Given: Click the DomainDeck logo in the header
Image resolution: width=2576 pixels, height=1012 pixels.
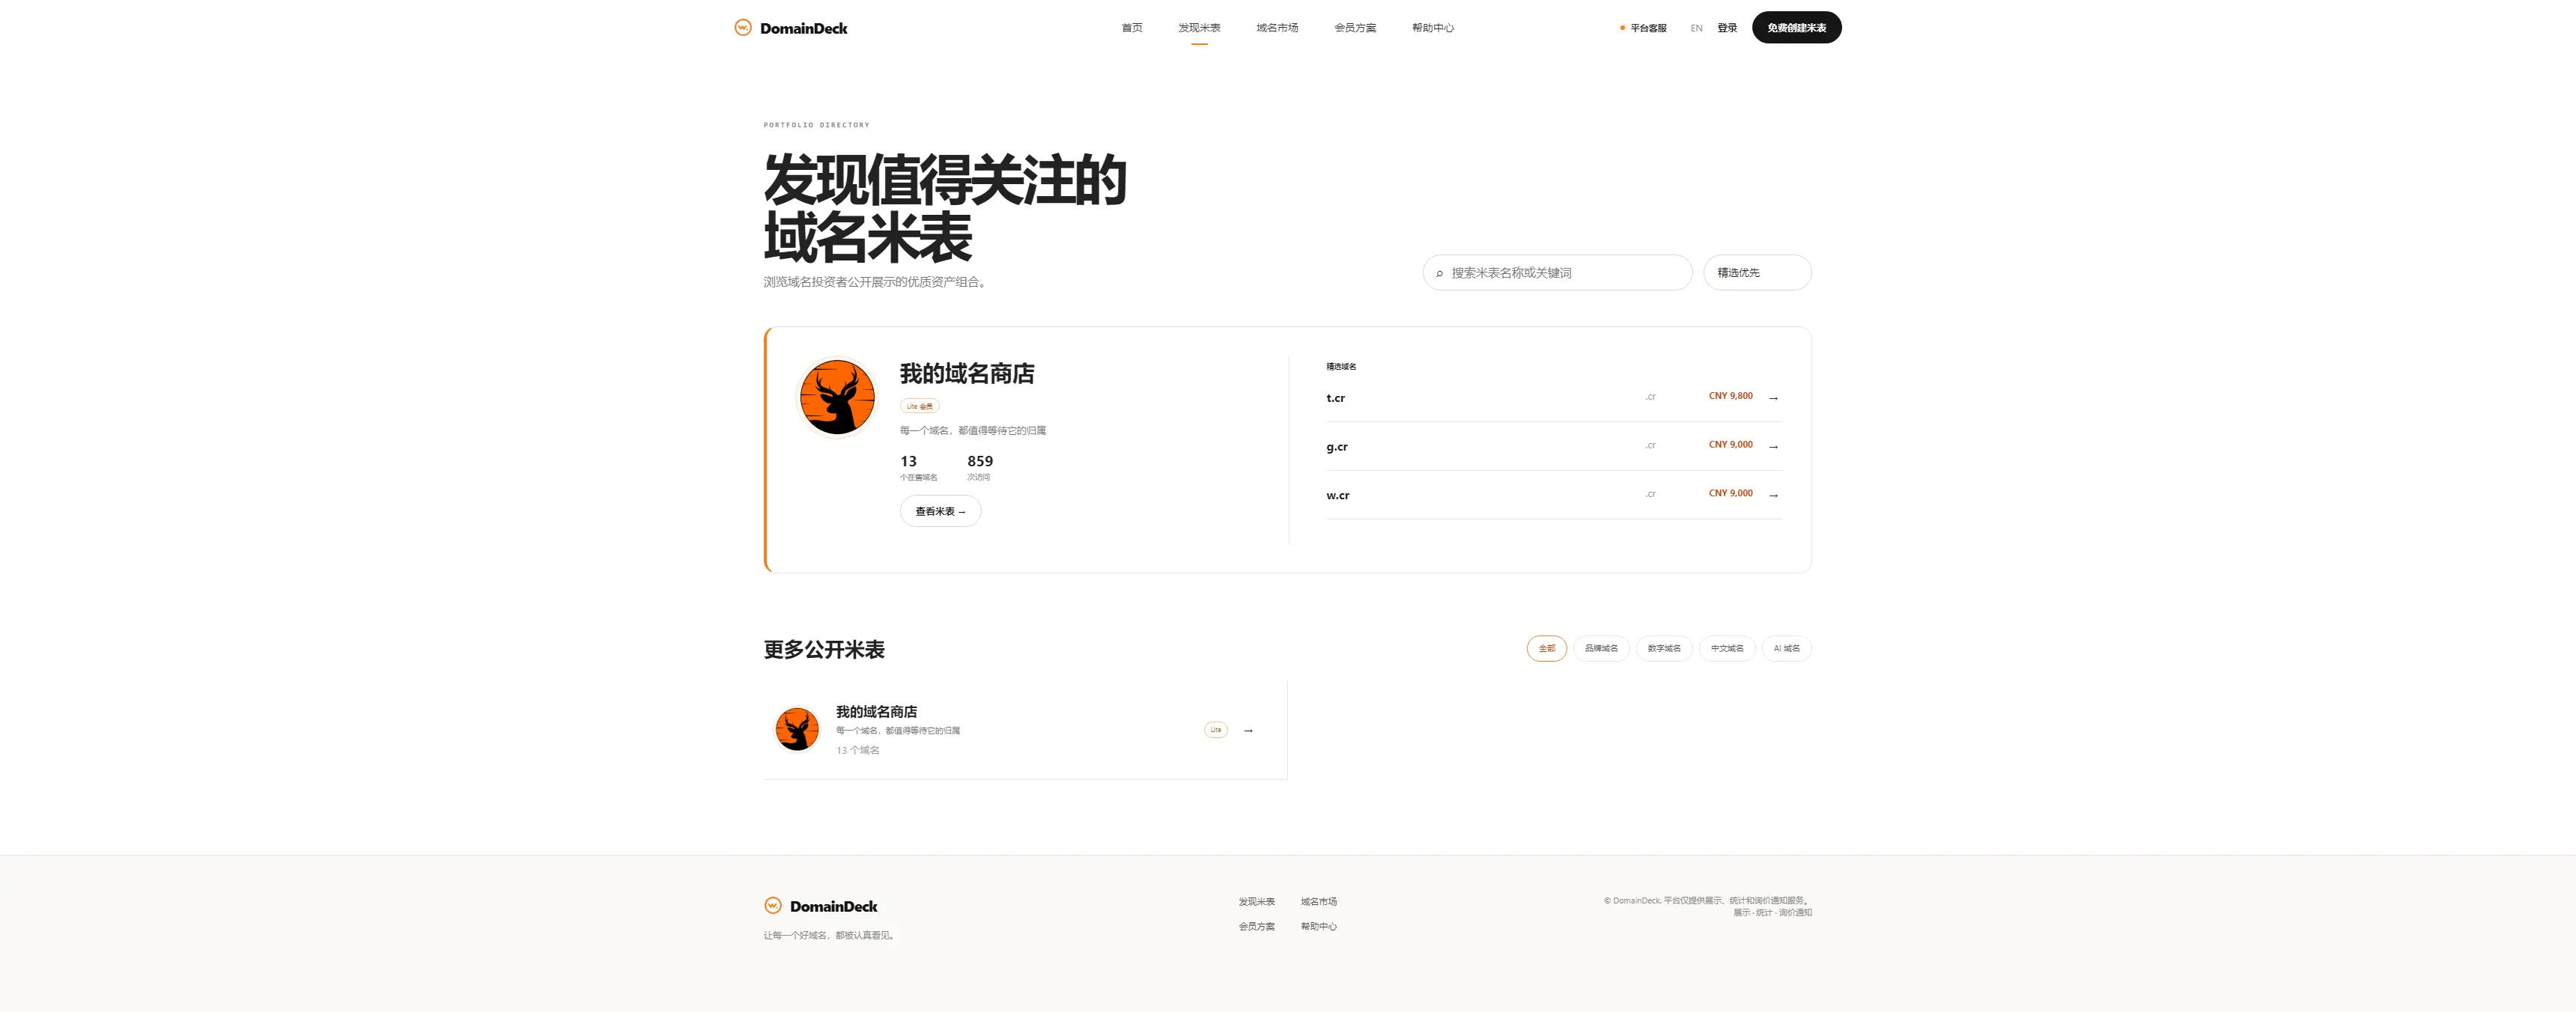Looking at the screenshot, I should (x=790, y=28).
